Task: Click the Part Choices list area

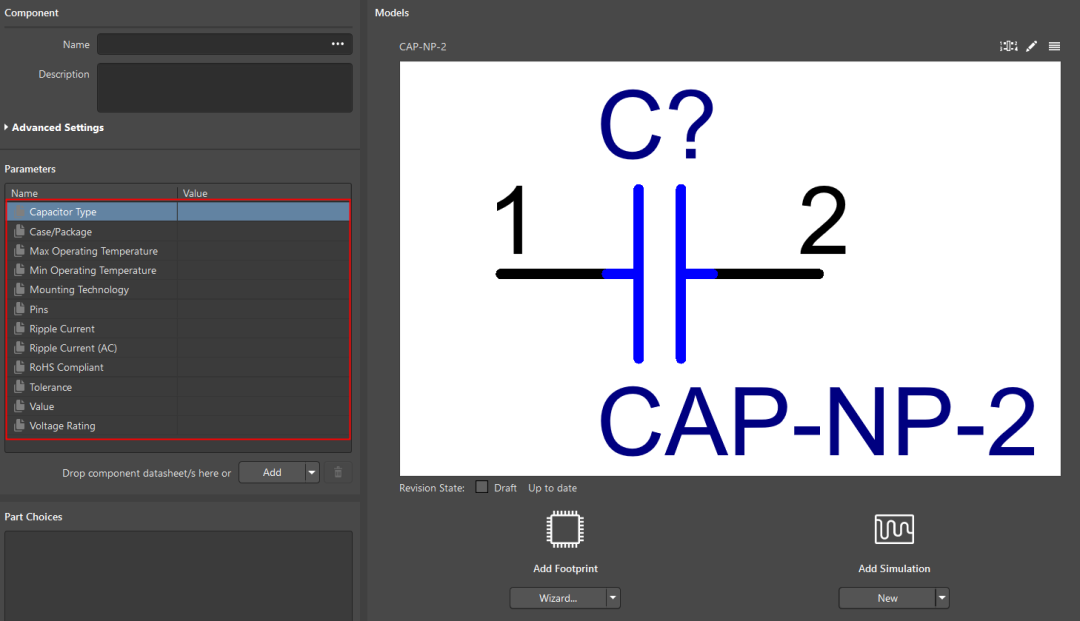Action: tap(178, 576)
